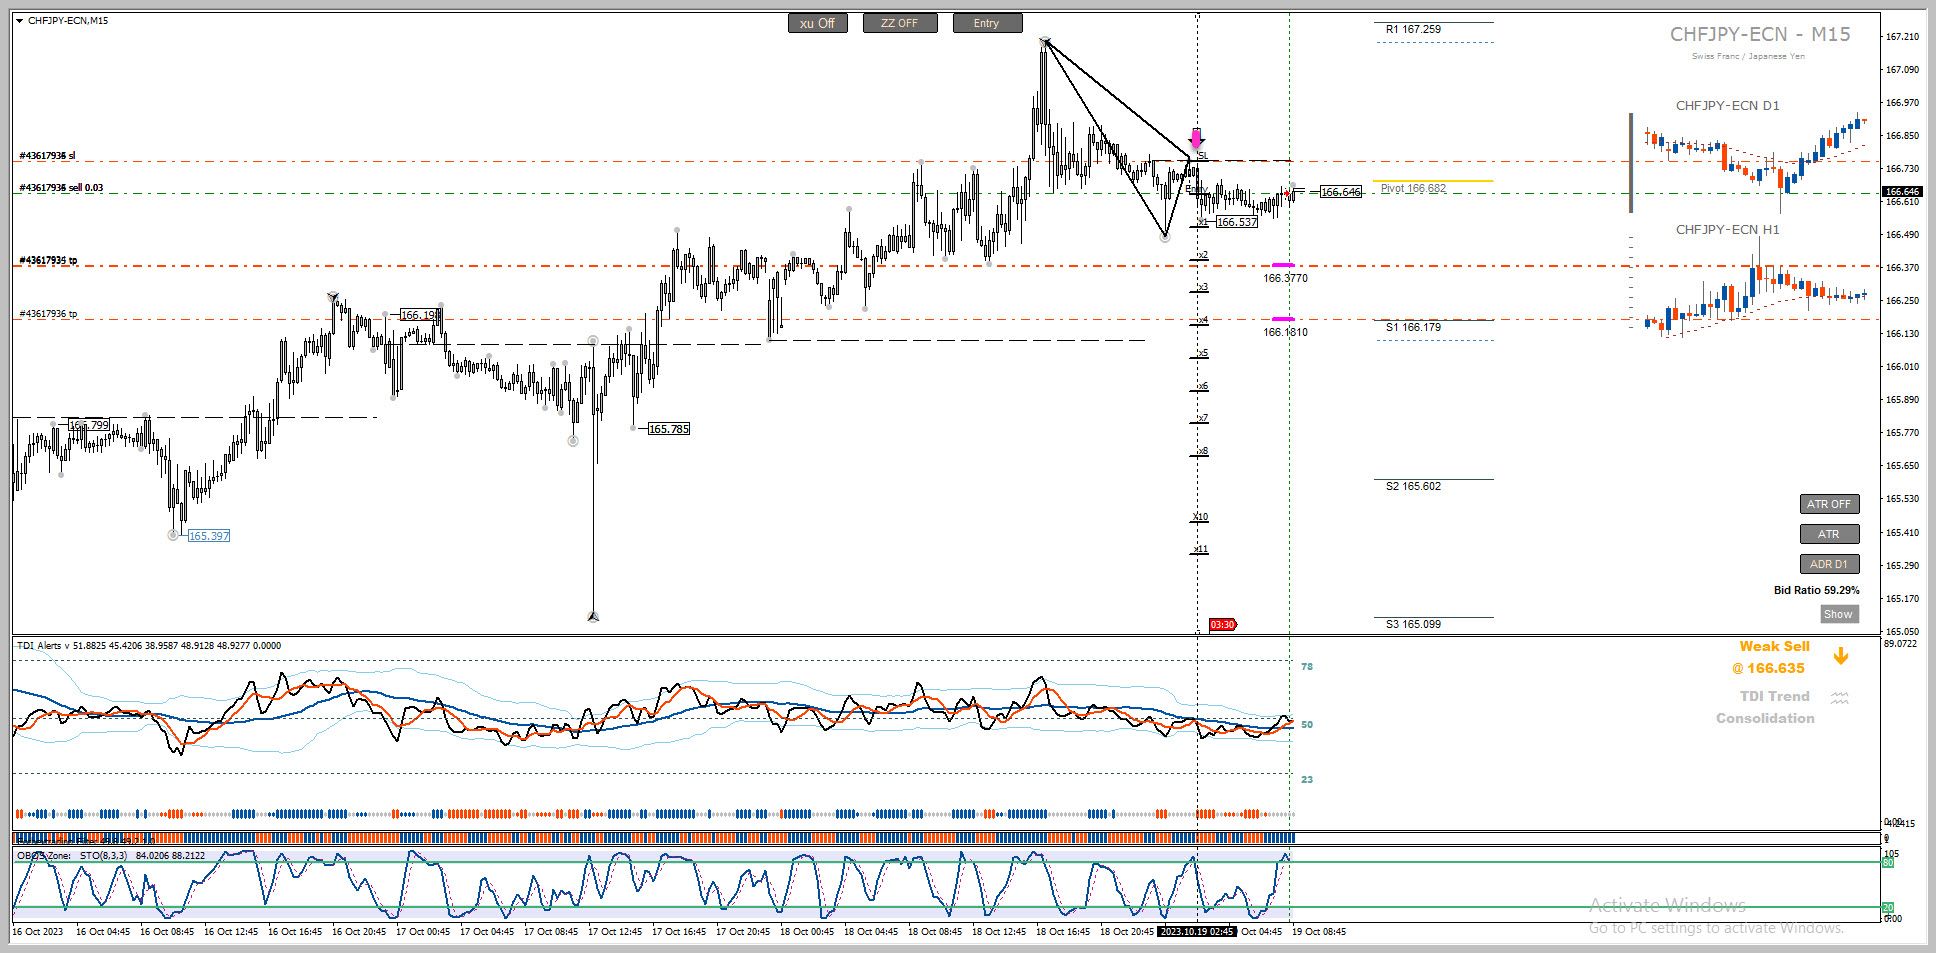The image size is (1936, 953).
Task: Click the highlighted 2023.10.19 02:45 time label
Action: tap(1195, 932)
